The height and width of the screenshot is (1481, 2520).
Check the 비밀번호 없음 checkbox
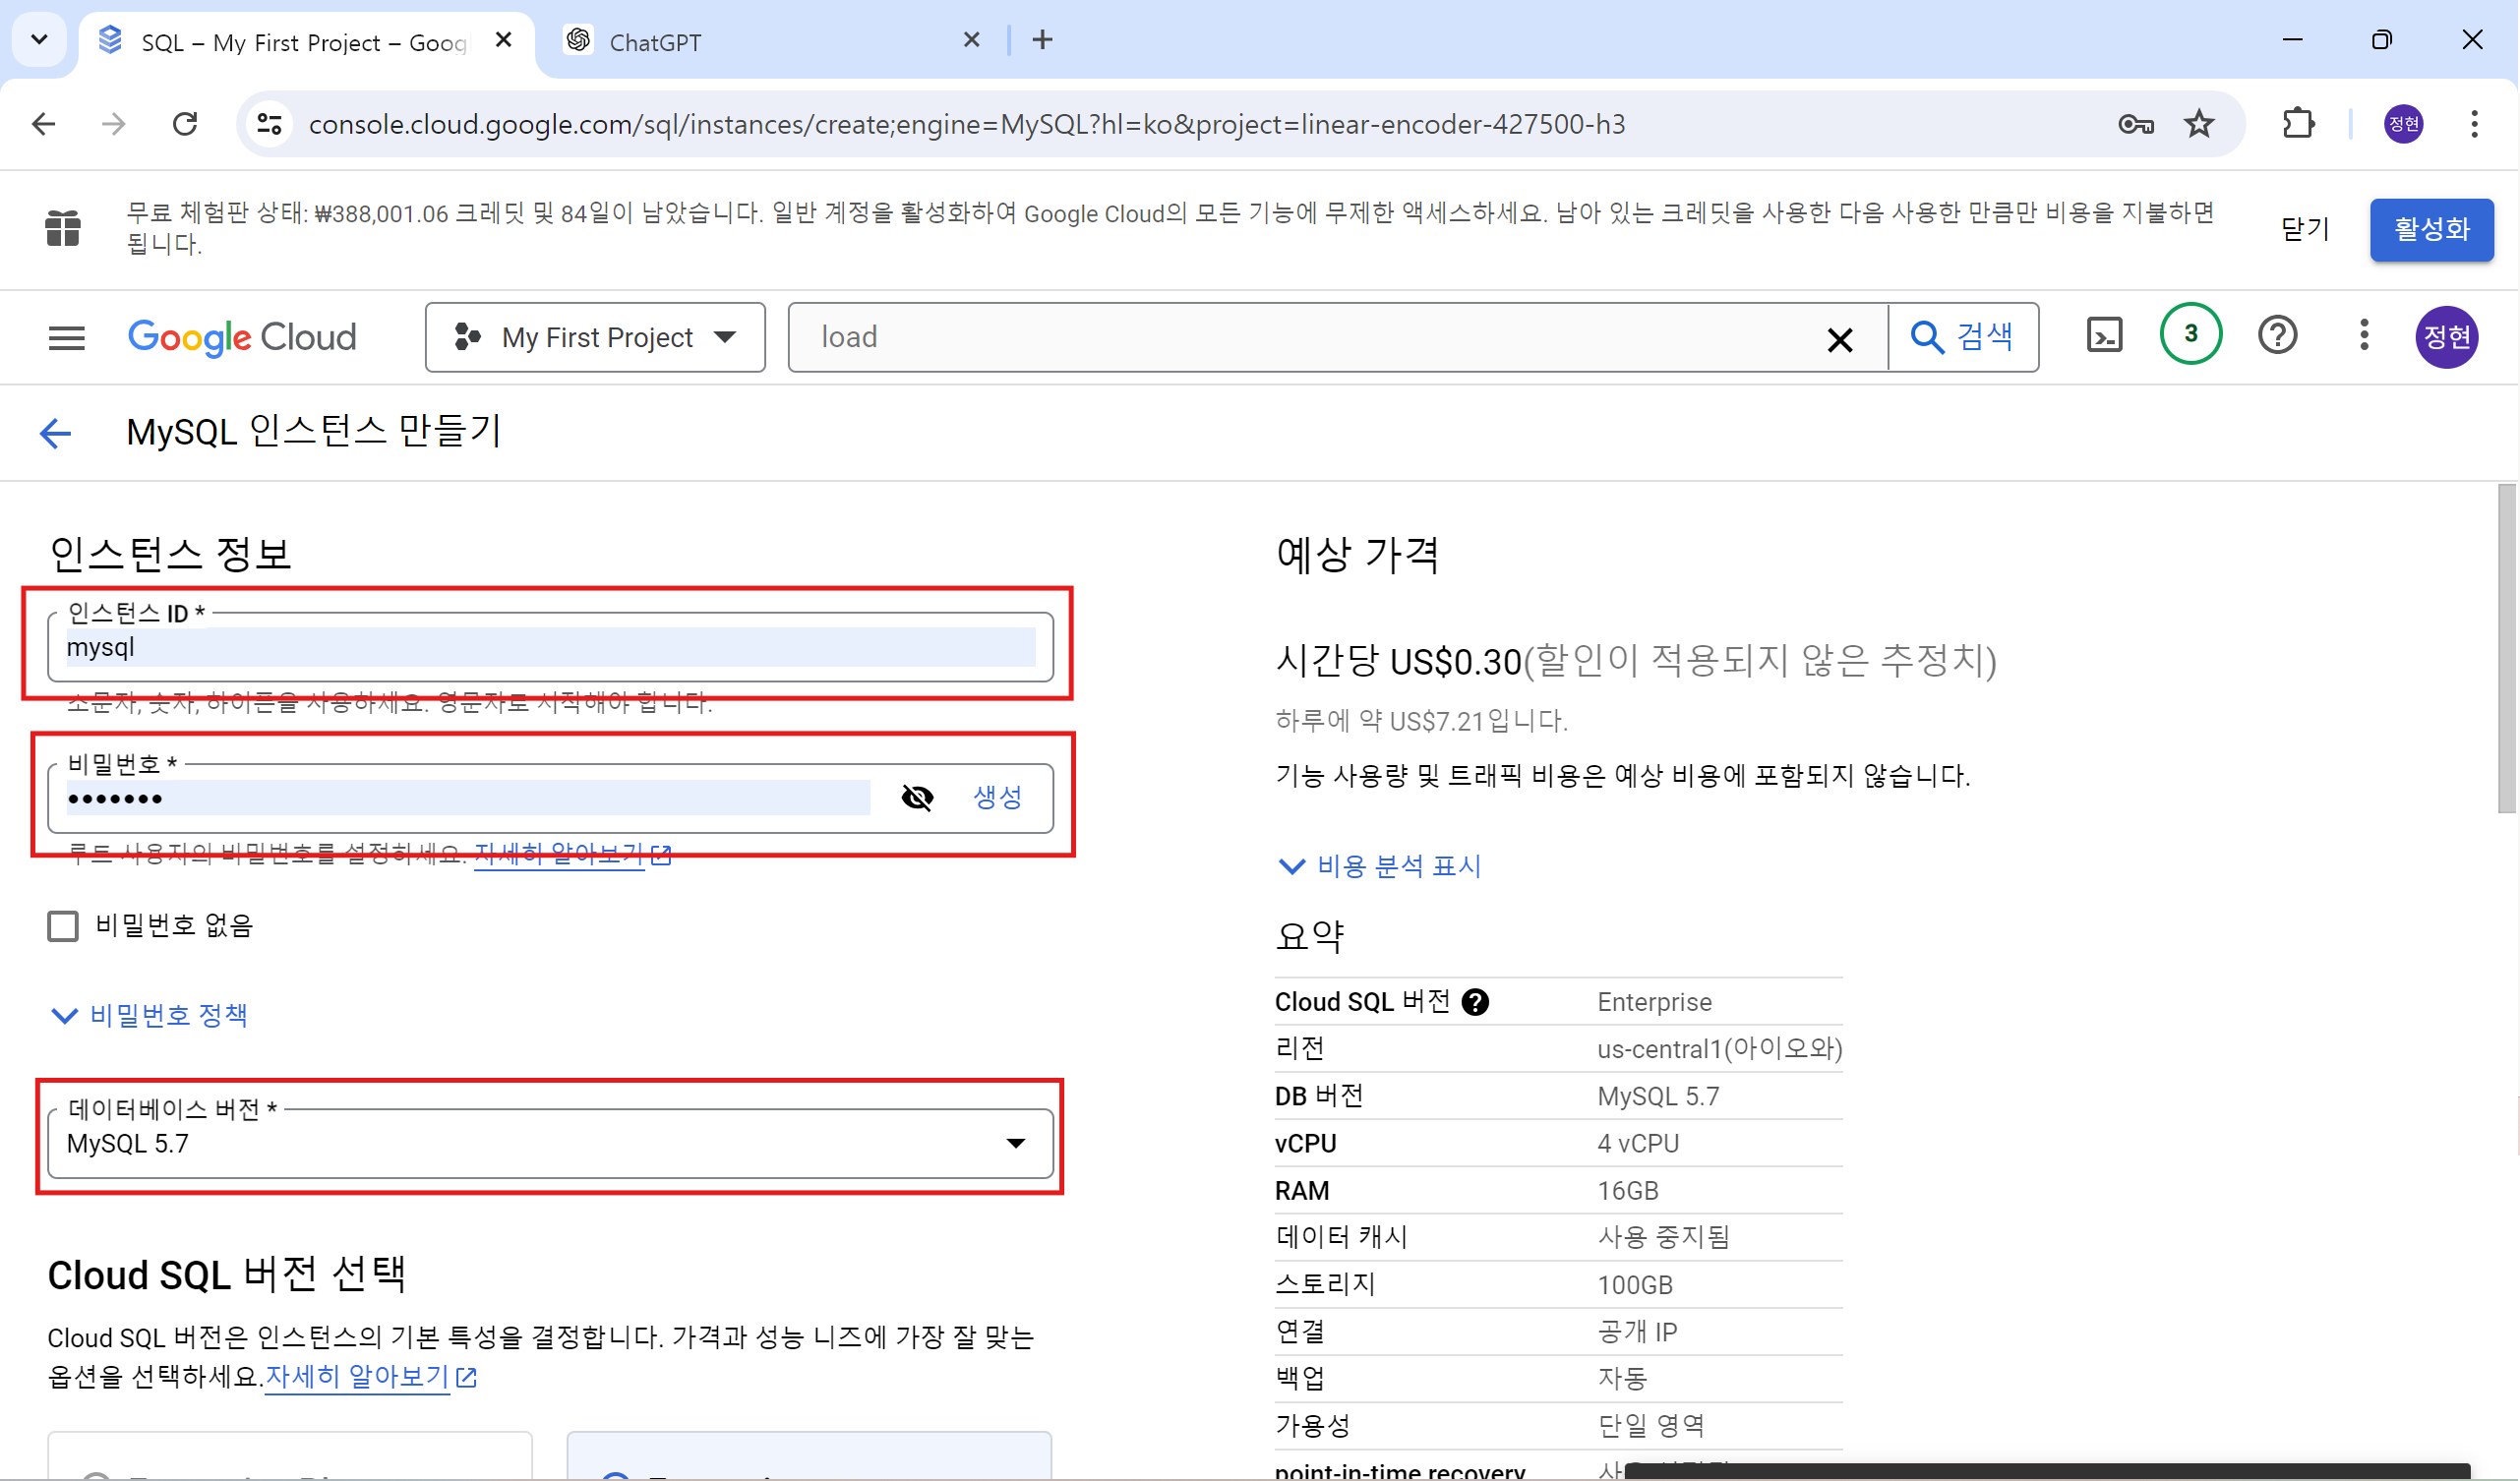pos(63,926)
